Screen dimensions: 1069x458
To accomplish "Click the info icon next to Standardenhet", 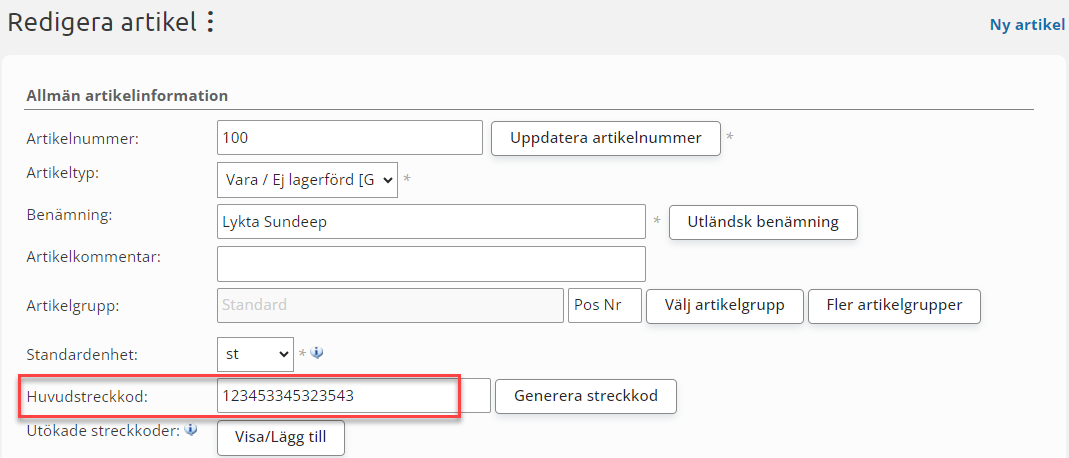I will (317, 353).
